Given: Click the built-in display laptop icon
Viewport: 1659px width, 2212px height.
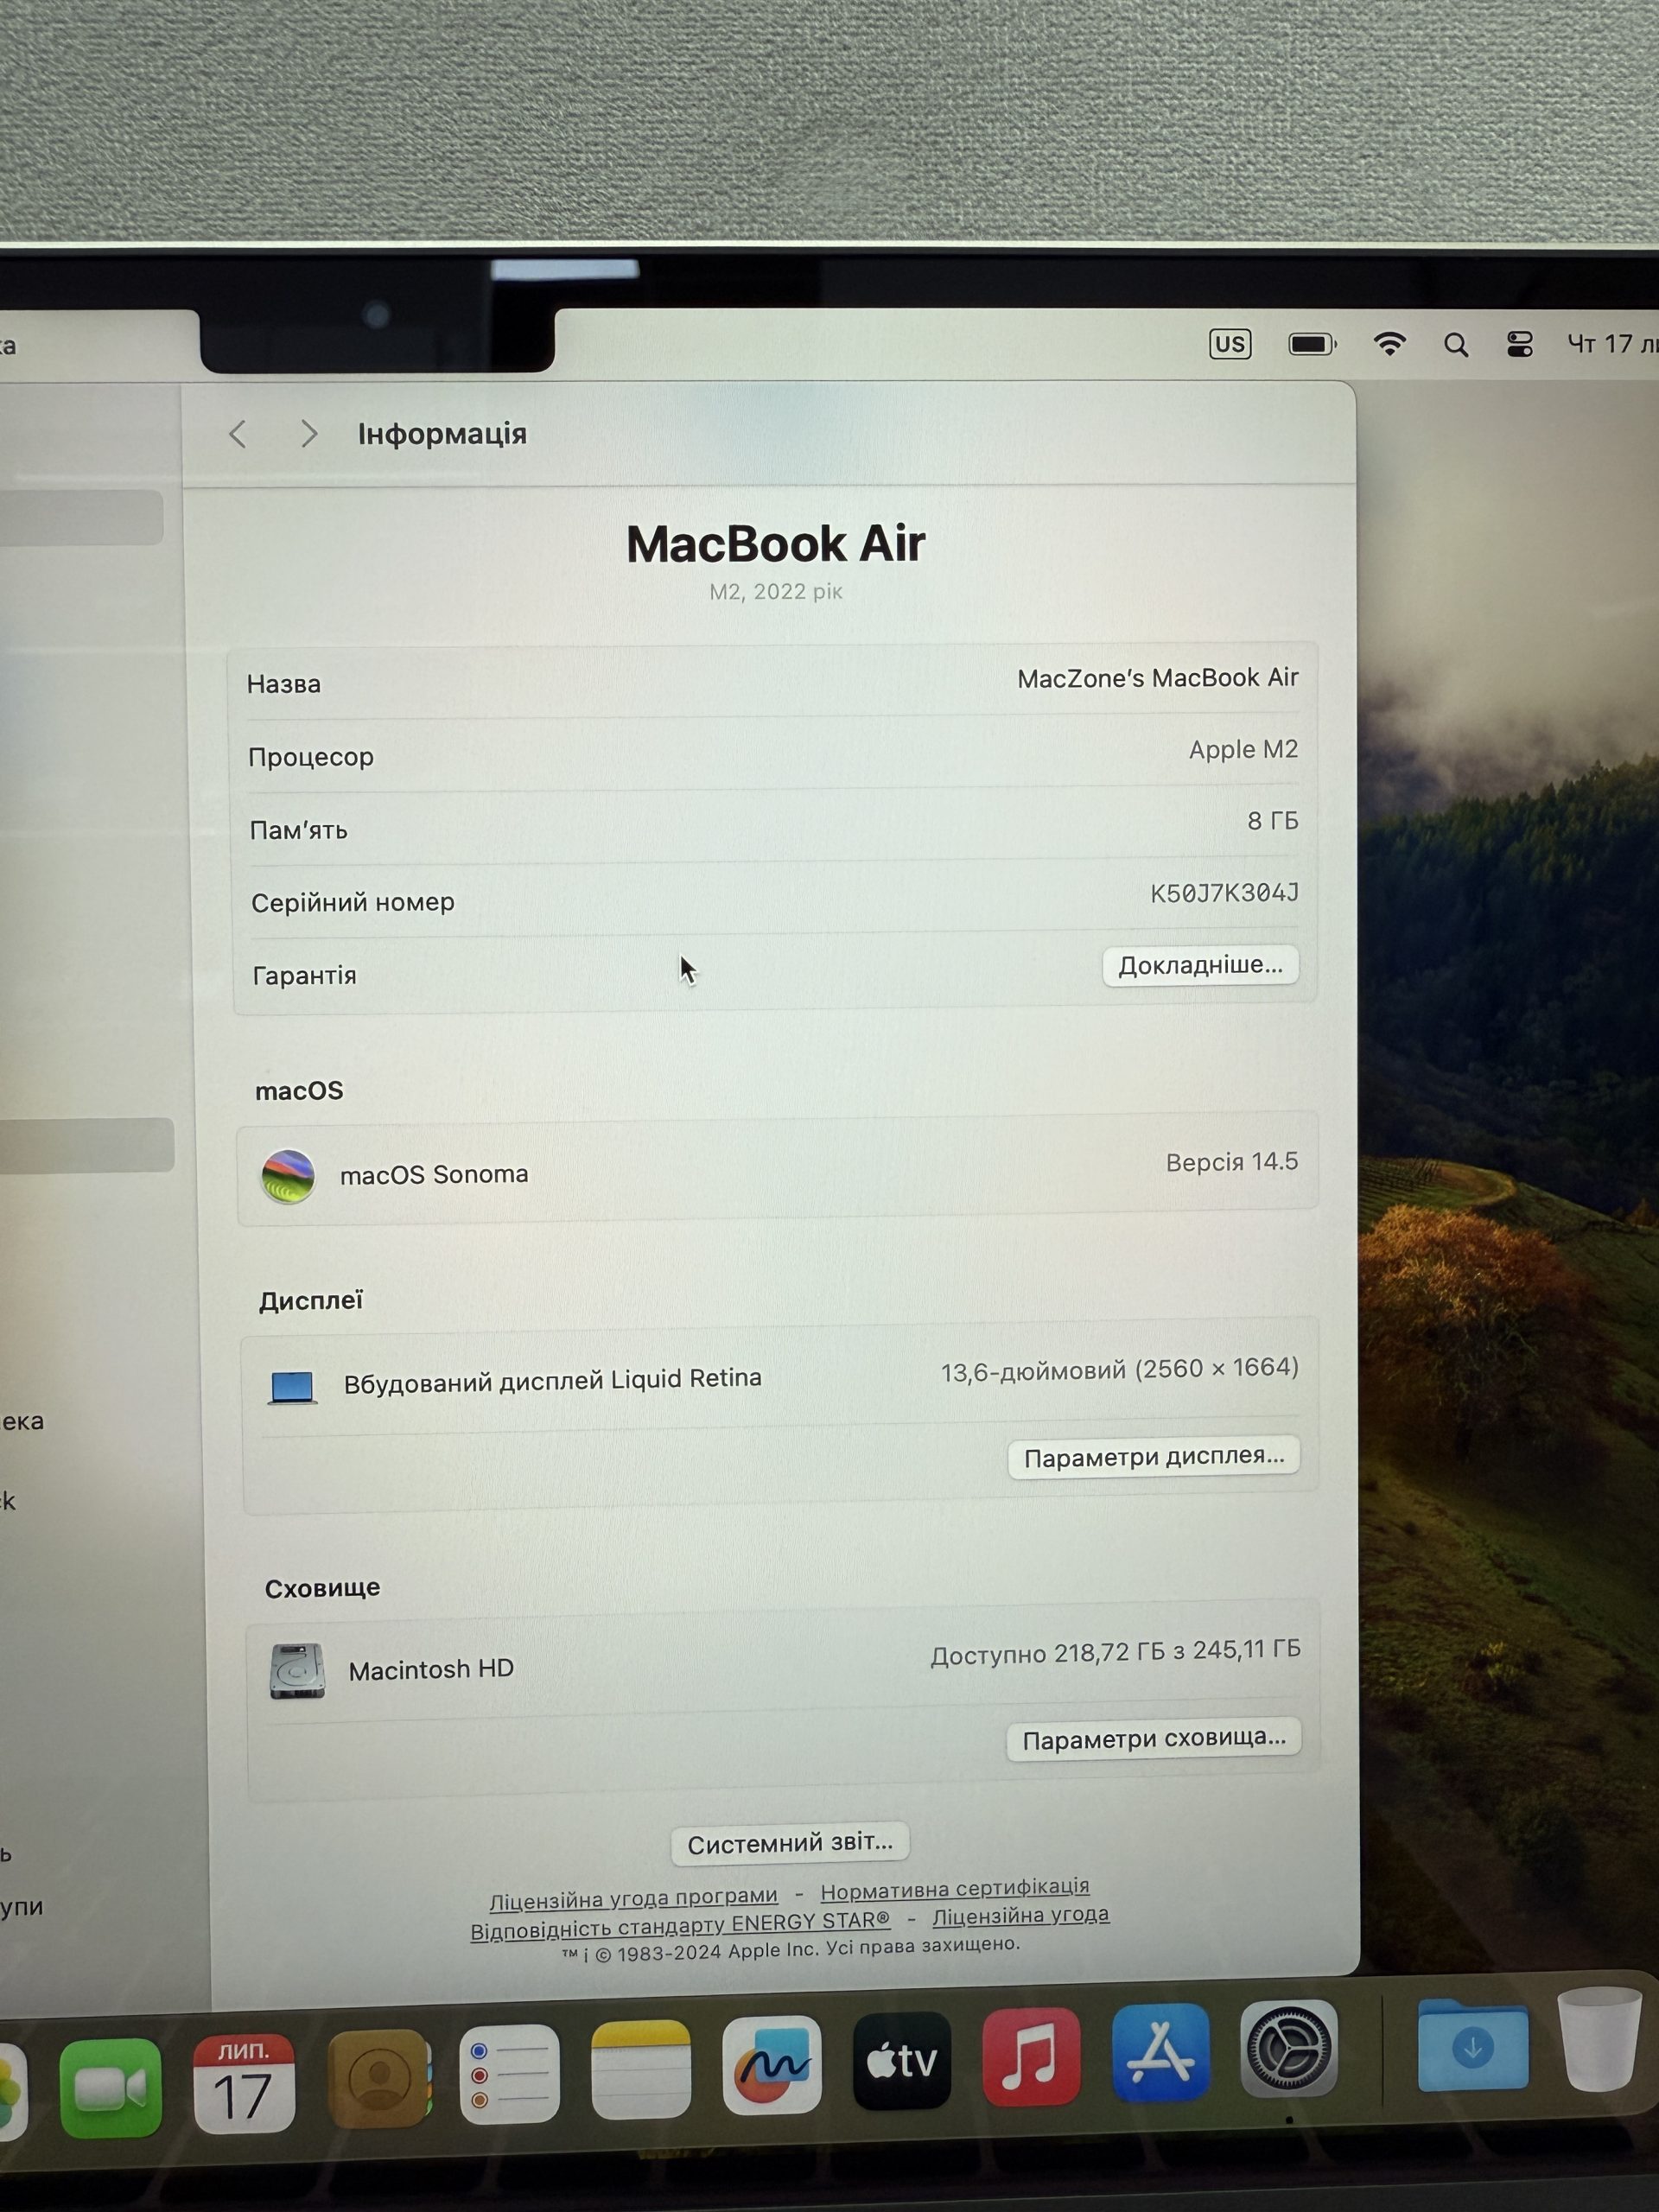Looking at the screenshot, I should tap(293, 1388).
